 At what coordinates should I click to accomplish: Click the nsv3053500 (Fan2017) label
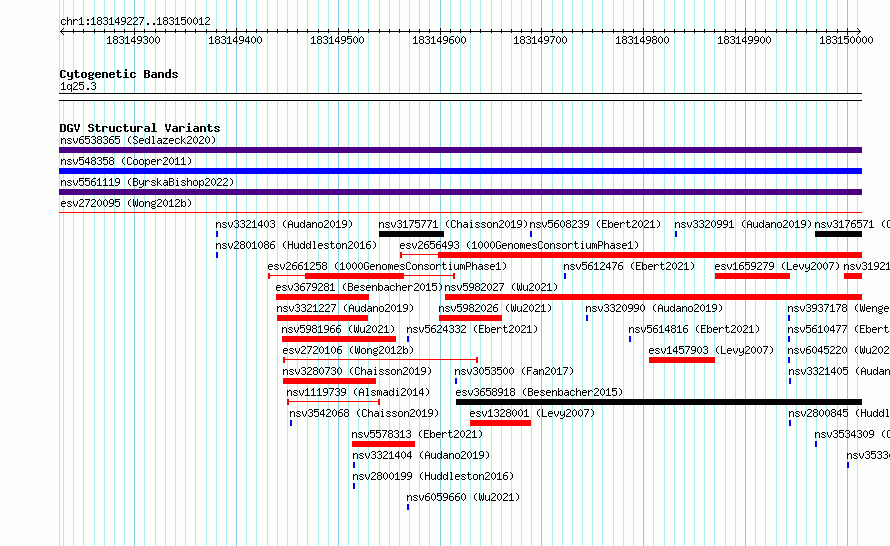coord(514,371)
